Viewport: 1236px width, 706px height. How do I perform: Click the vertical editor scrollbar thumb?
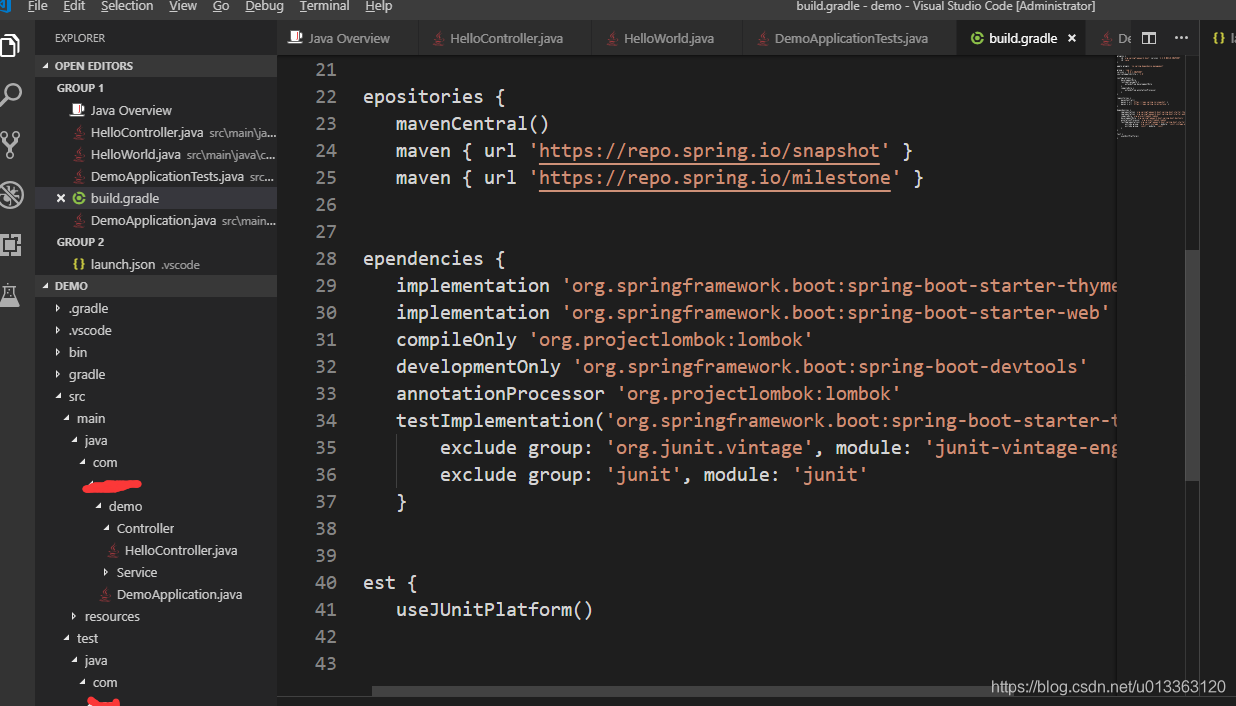click(1192, 365)
